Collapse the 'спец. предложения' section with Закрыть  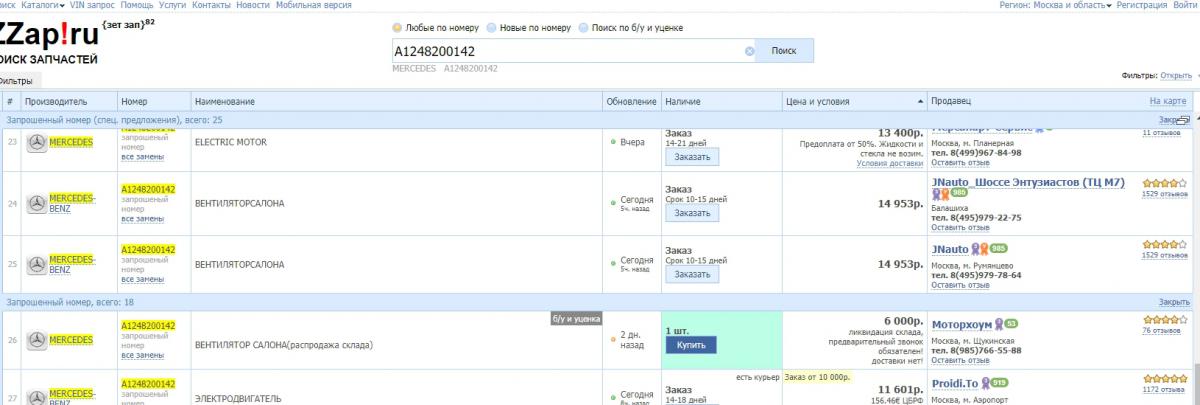1173,119
